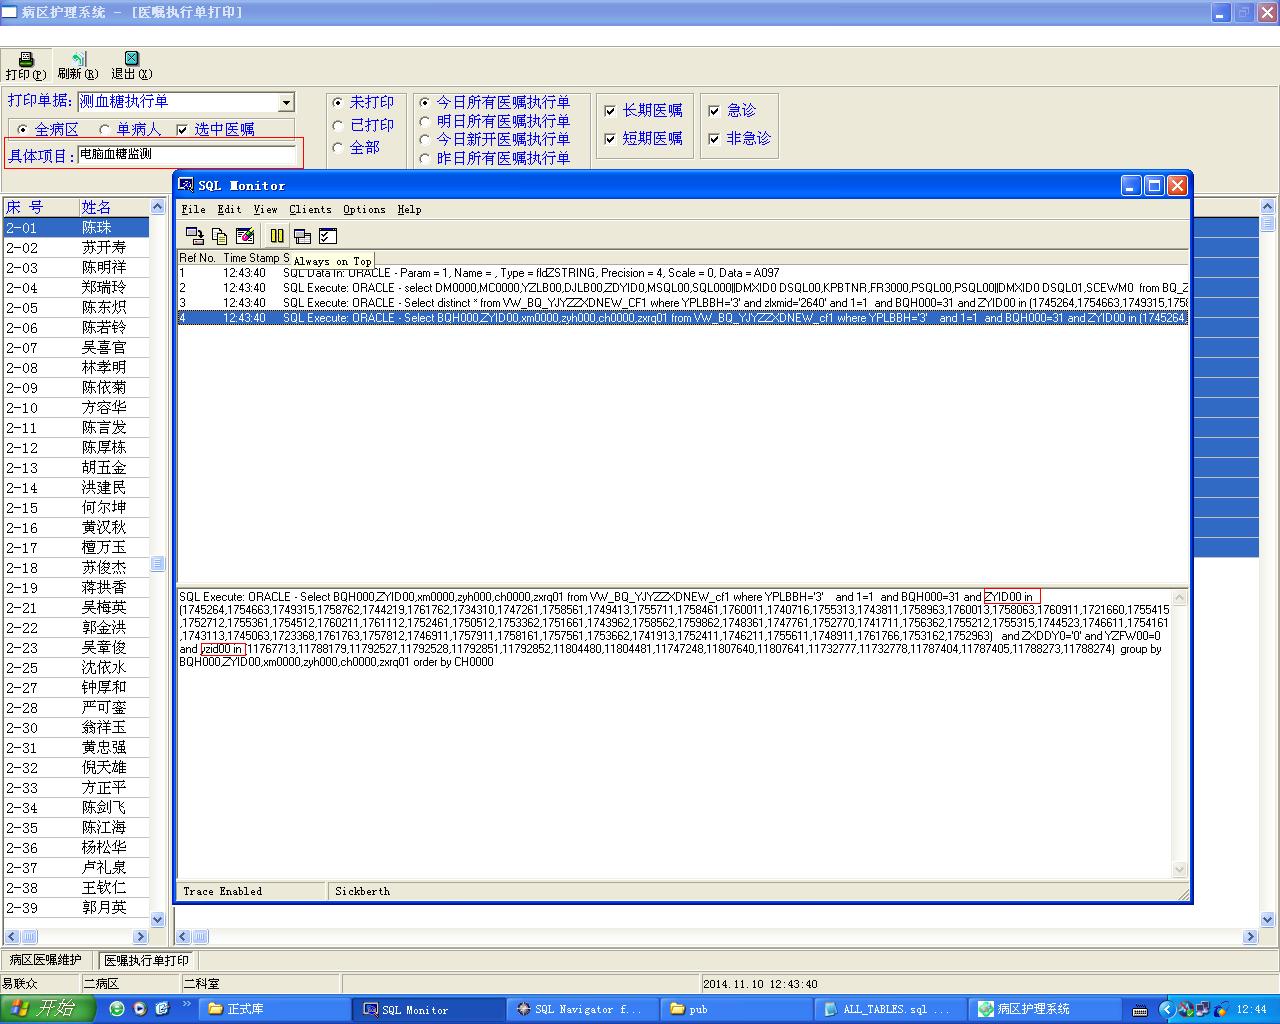Switch to the 病区医嘱维护 tab

coord(46,960)
